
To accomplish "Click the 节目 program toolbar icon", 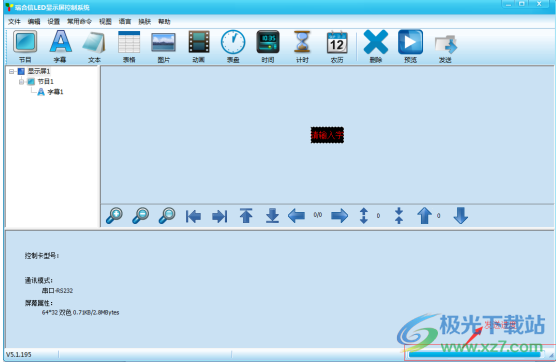I will coord(25,46).
